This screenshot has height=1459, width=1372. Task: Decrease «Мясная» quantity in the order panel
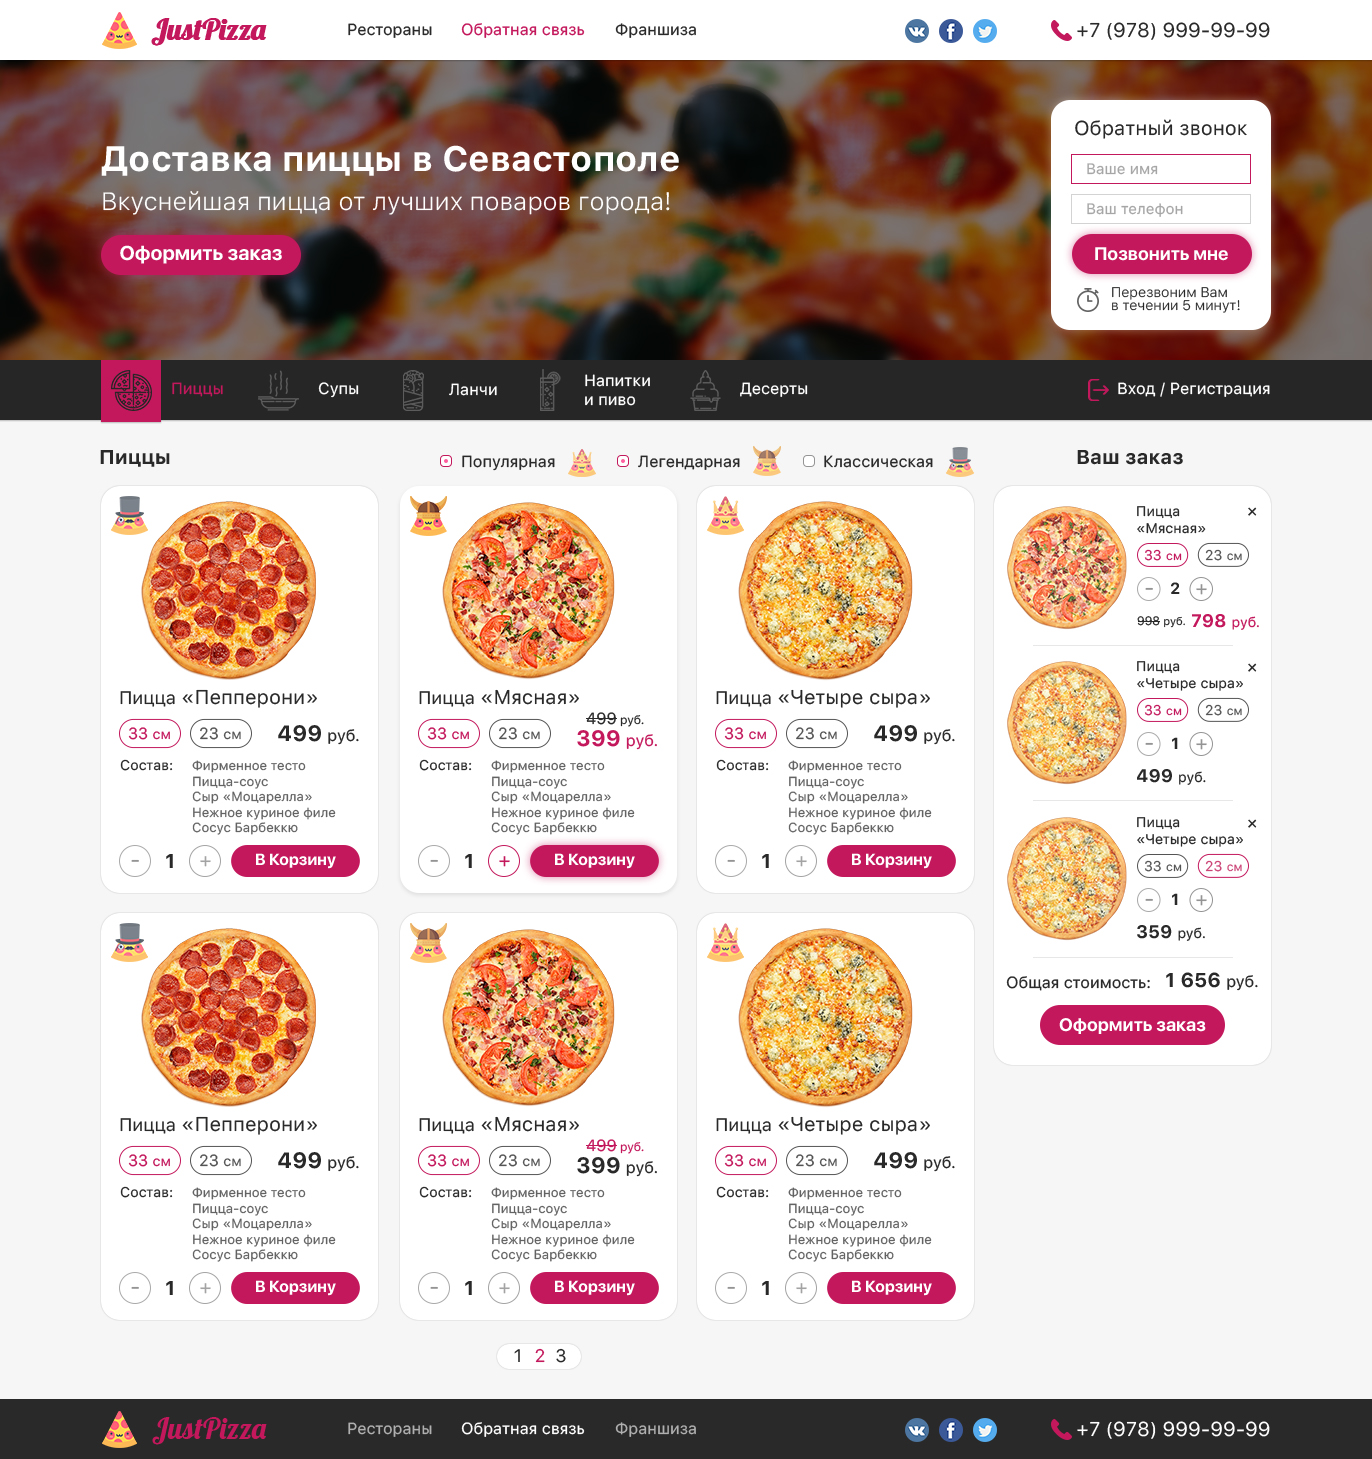pyautogui.click(x=1150, y=589)
